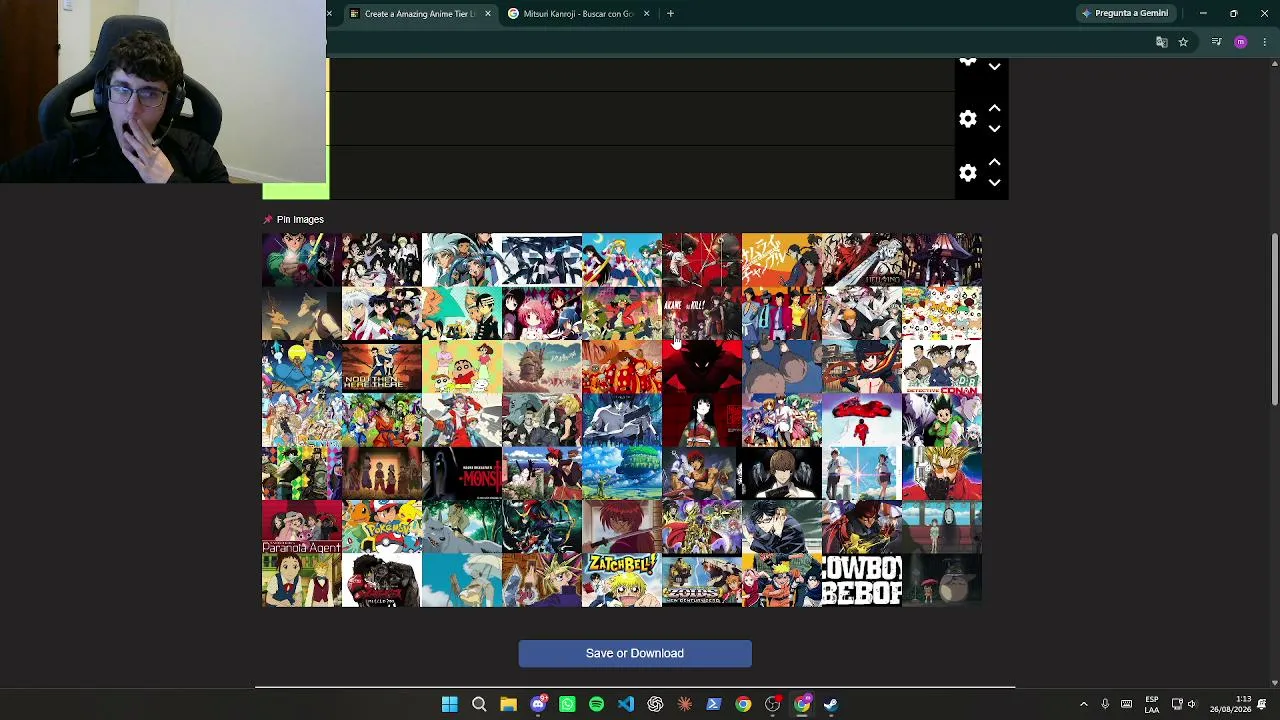1280x720 pixels.
Task: Select the Trigun thumbnail
Action: (x=942, y=474)
